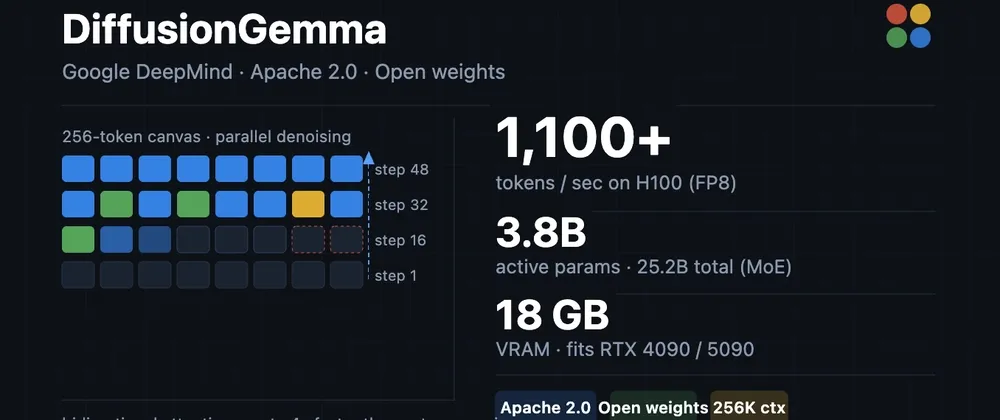Click the Apache 2.0 badge
The height and width of the screenshot is (420, 1000).
click(546, 407)
